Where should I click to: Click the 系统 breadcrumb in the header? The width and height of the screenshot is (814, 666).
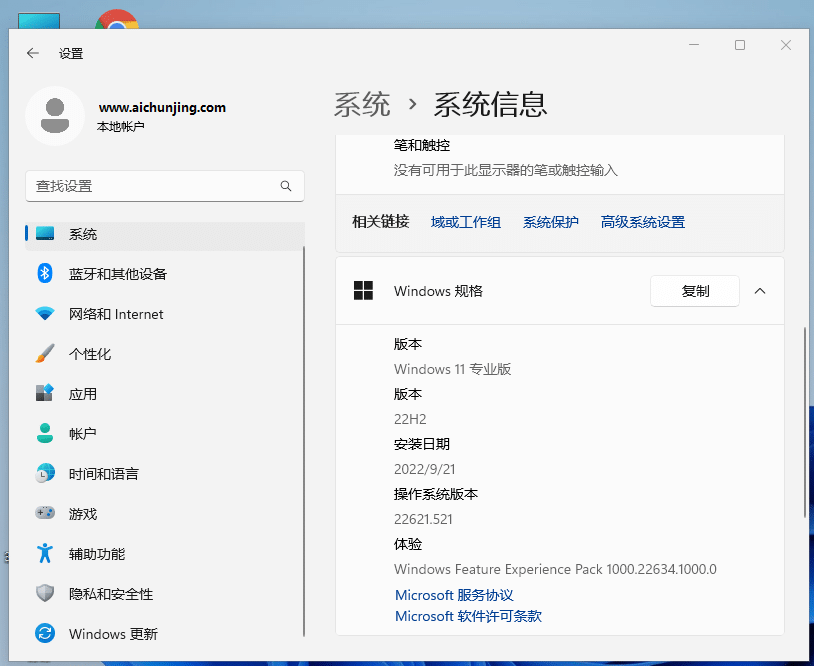coord(362,104)
